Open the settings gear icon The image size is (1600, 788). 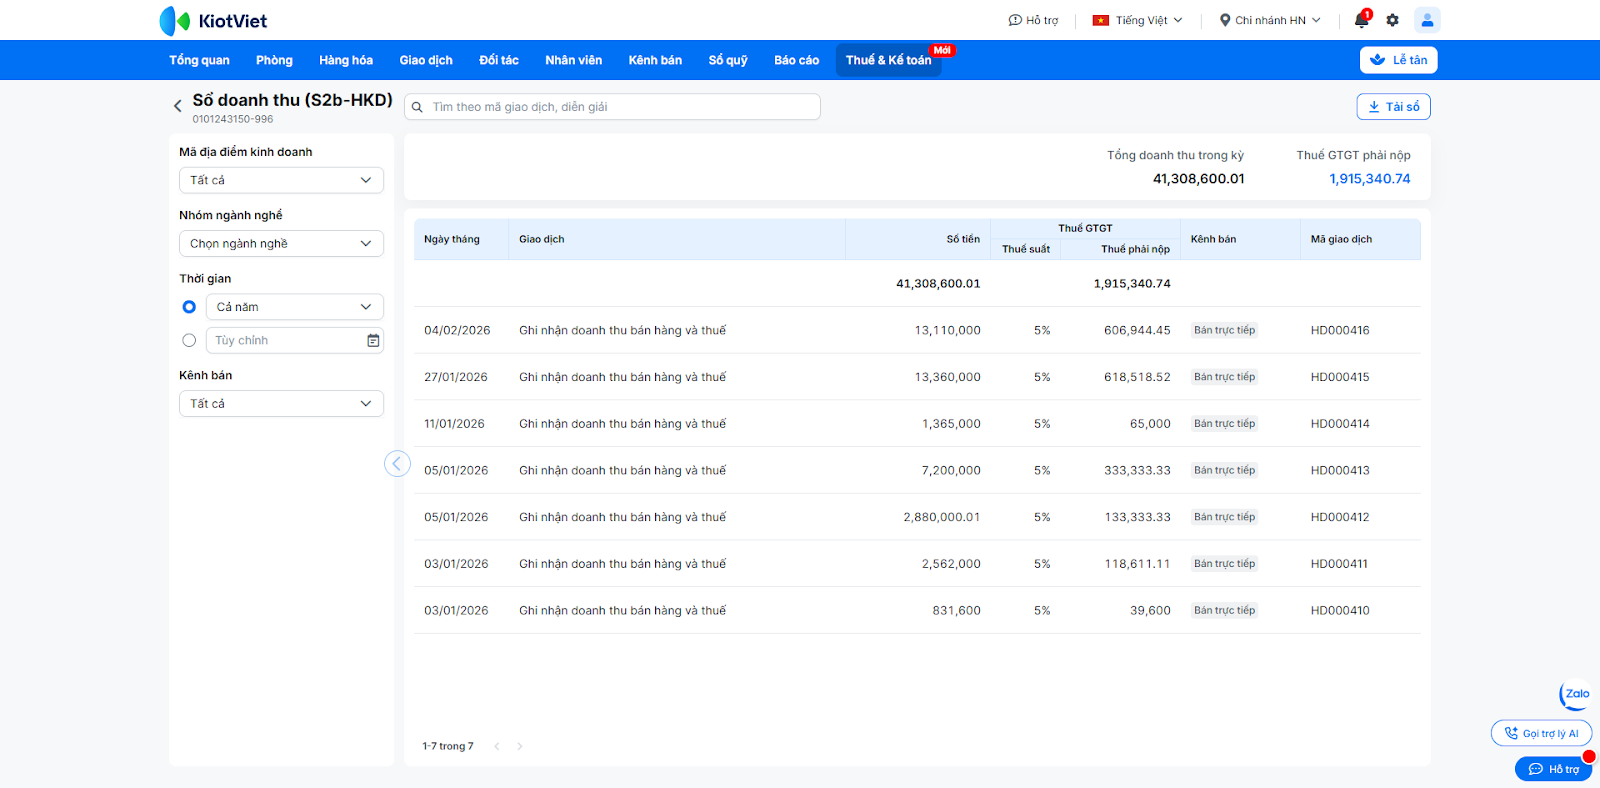1392,20
